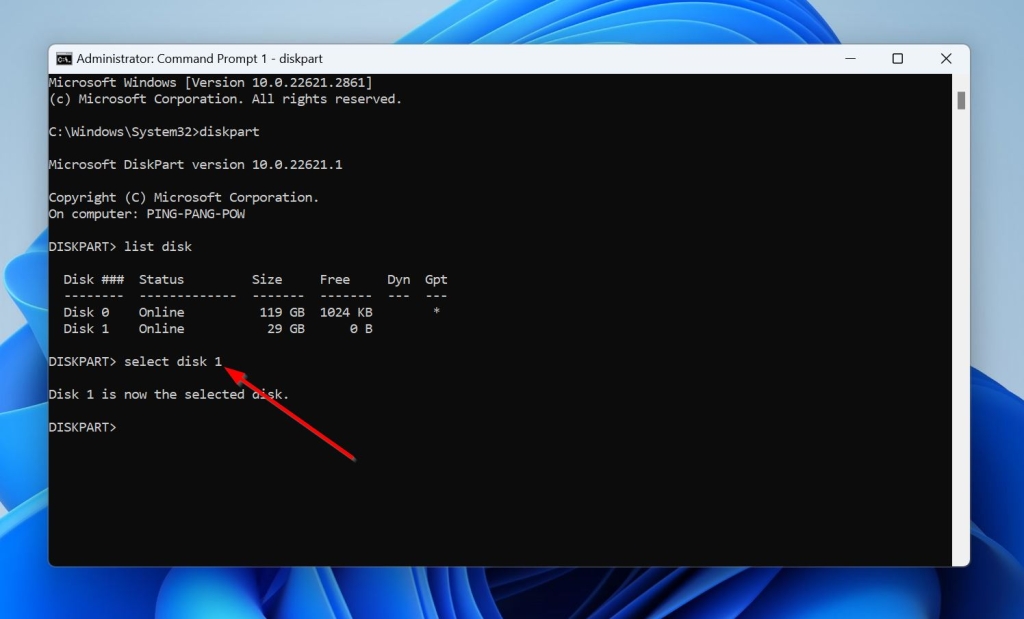Click the 119 GB size value
The height and width of the screenshot is (619, 1024).
point(282,312)
